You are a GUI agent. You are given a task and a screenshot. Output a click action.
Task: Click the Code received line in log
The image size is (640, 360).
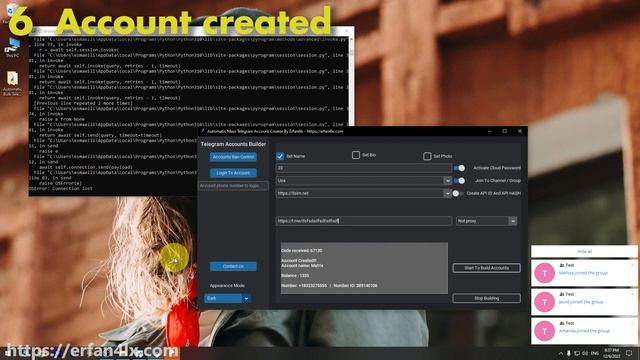coord(301,250)
